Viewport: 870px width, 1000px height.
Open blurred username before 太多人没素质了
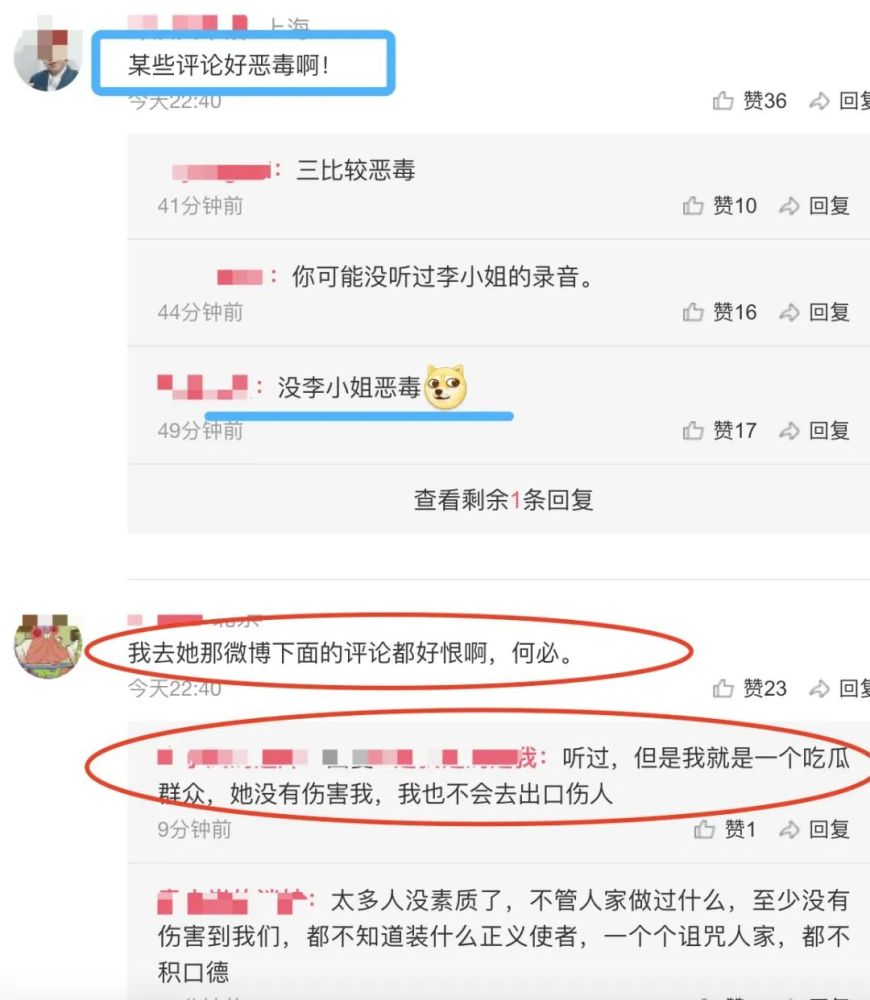point(232,901)
